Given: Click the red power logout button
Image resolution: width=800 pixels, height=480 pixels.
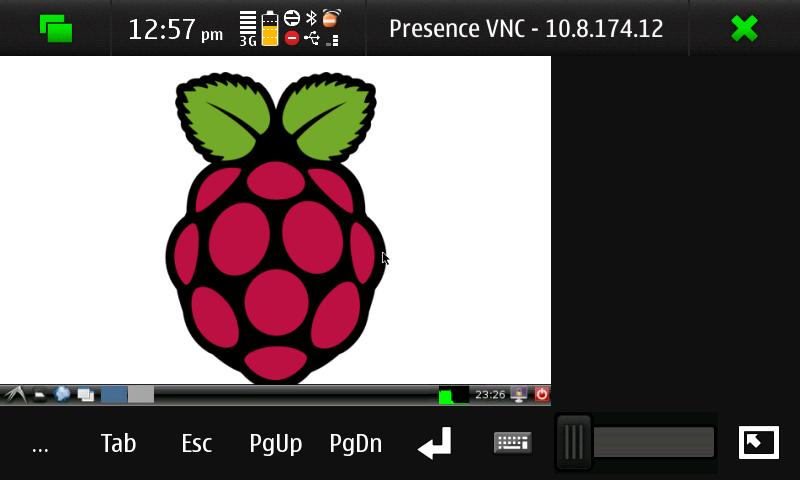Looking at the screenshot, I should [541, 394].
